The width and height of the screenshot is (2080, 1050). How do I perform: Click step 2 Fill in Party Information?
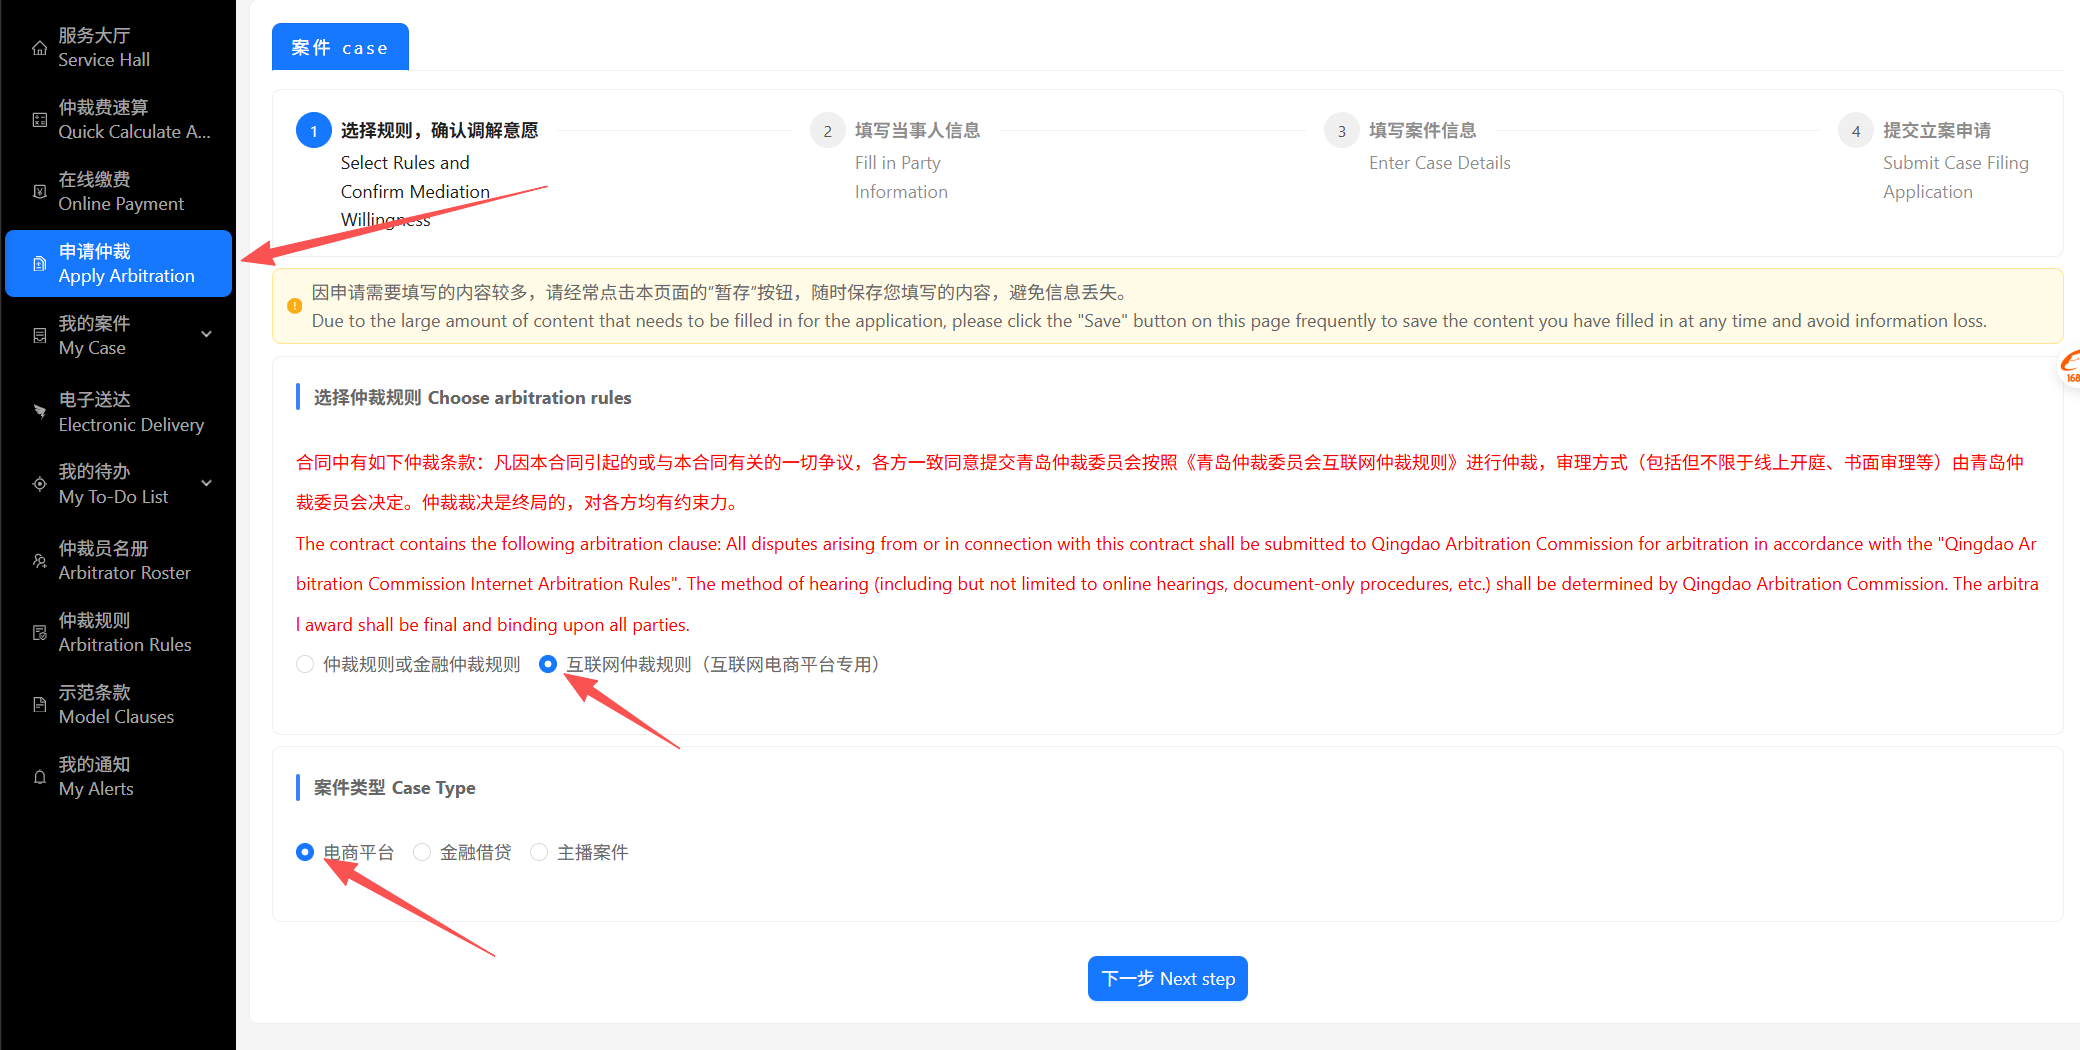tap(827, 131)
